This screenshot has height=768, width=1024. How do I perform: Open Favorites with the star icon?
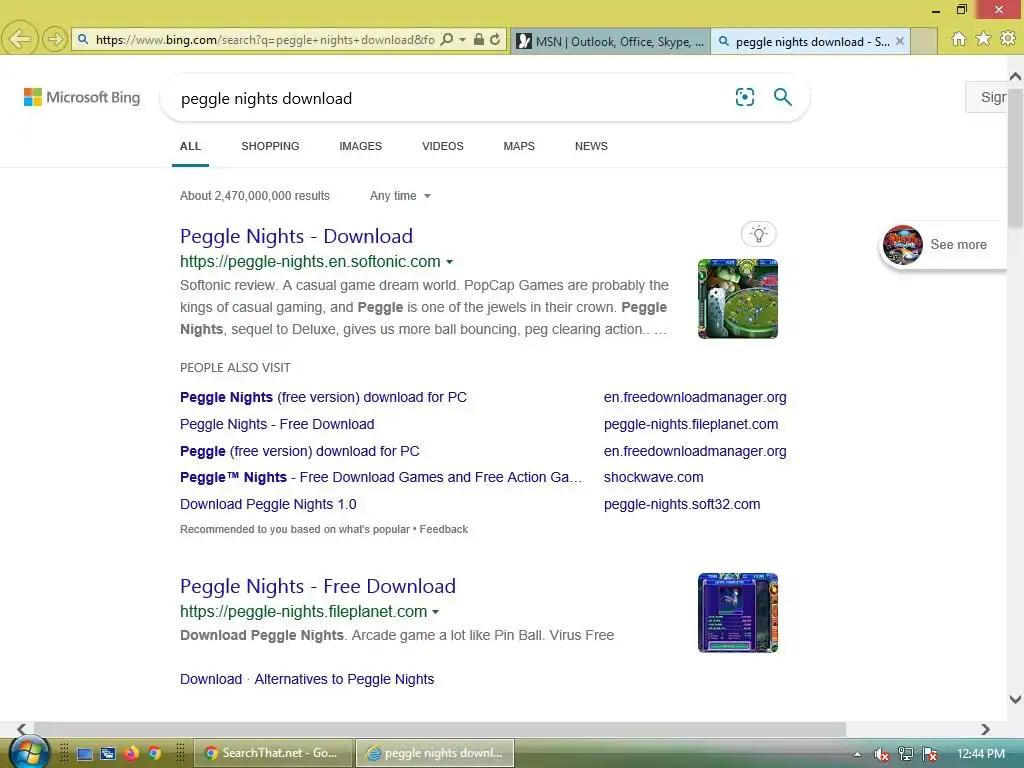[984, 39]
